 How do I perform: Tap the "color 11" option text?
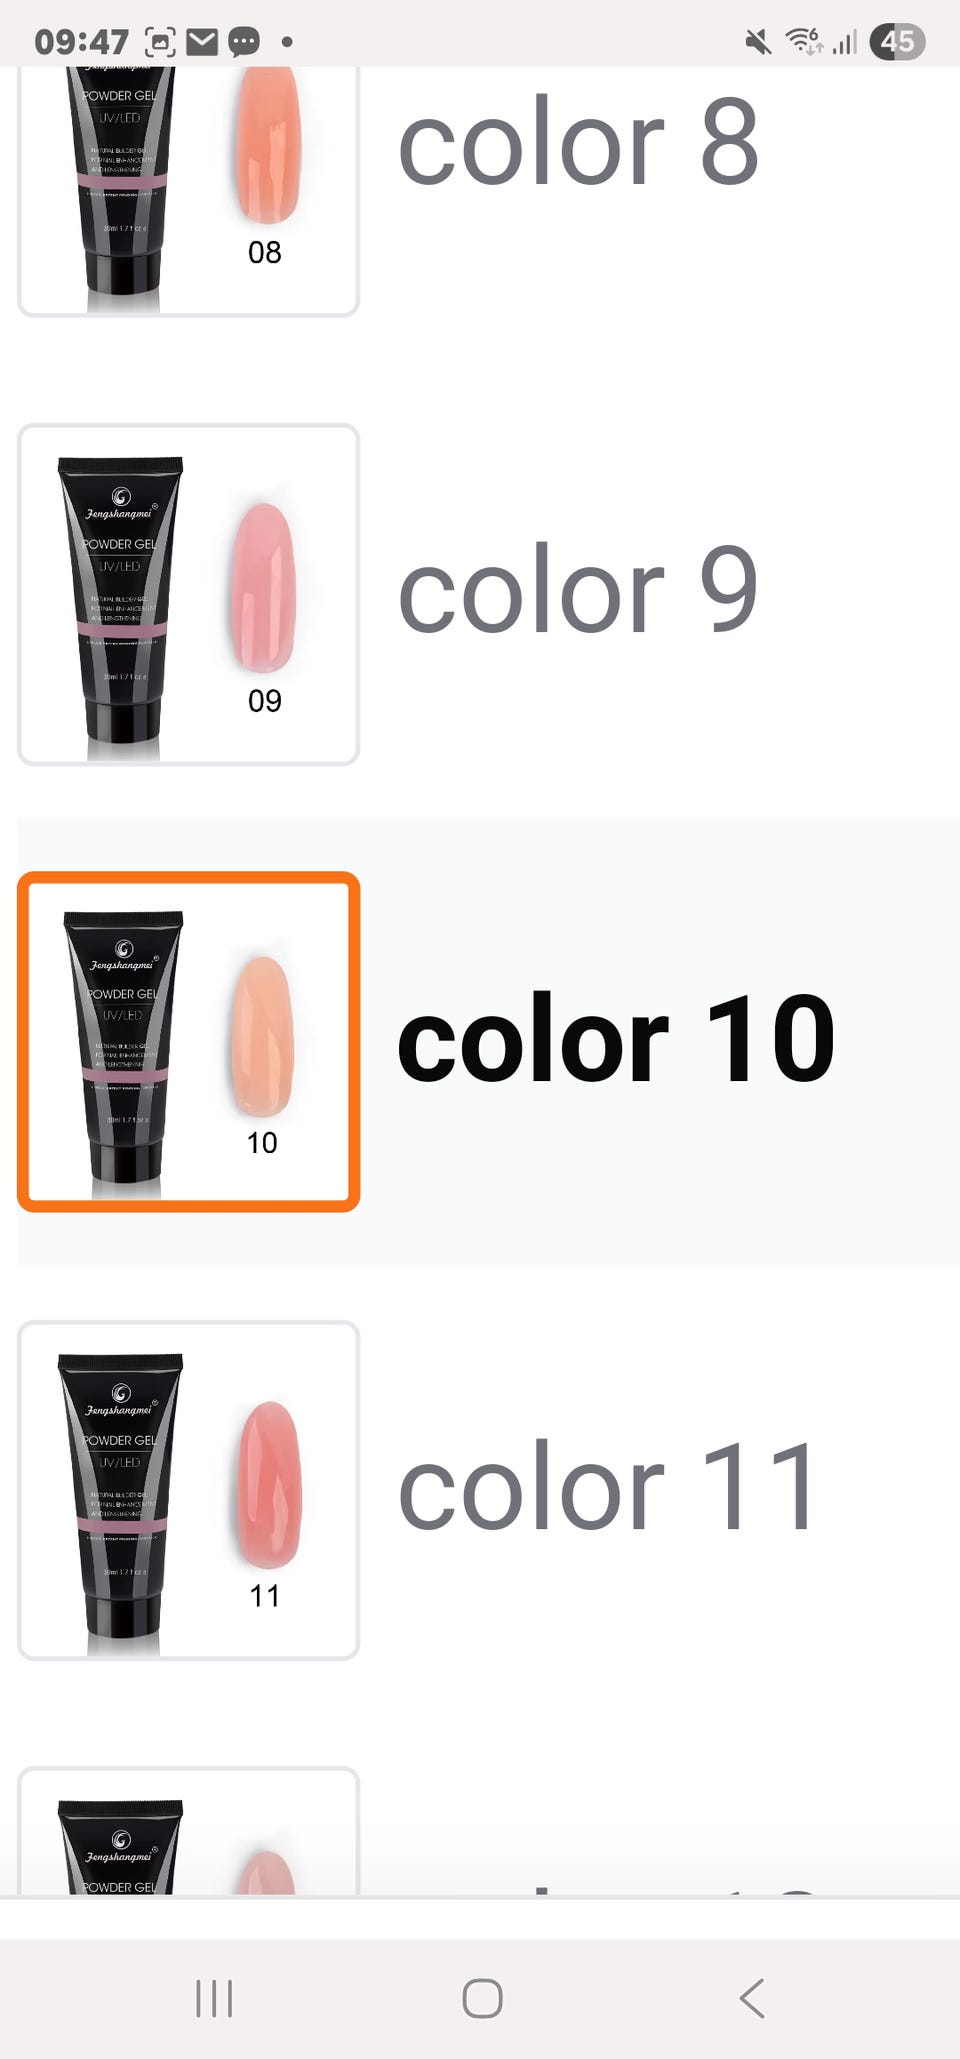point(607,1487)
